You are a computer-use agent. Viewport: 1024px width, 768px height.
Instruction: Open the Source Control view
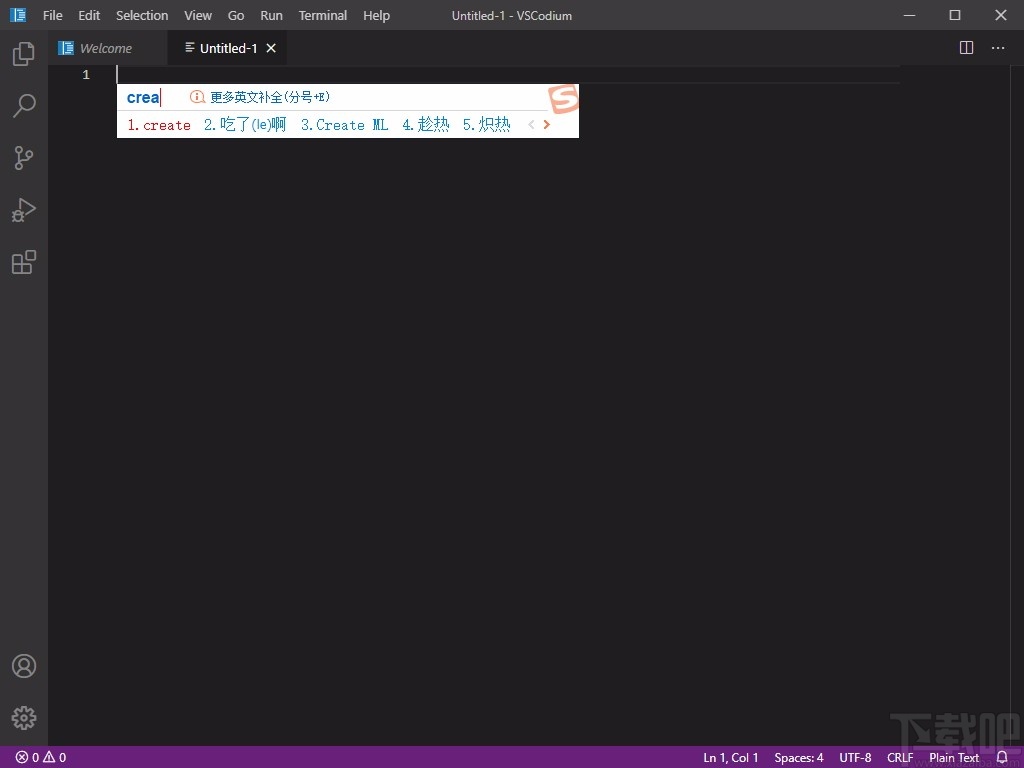pyautogui.click(x=23, y=158)
